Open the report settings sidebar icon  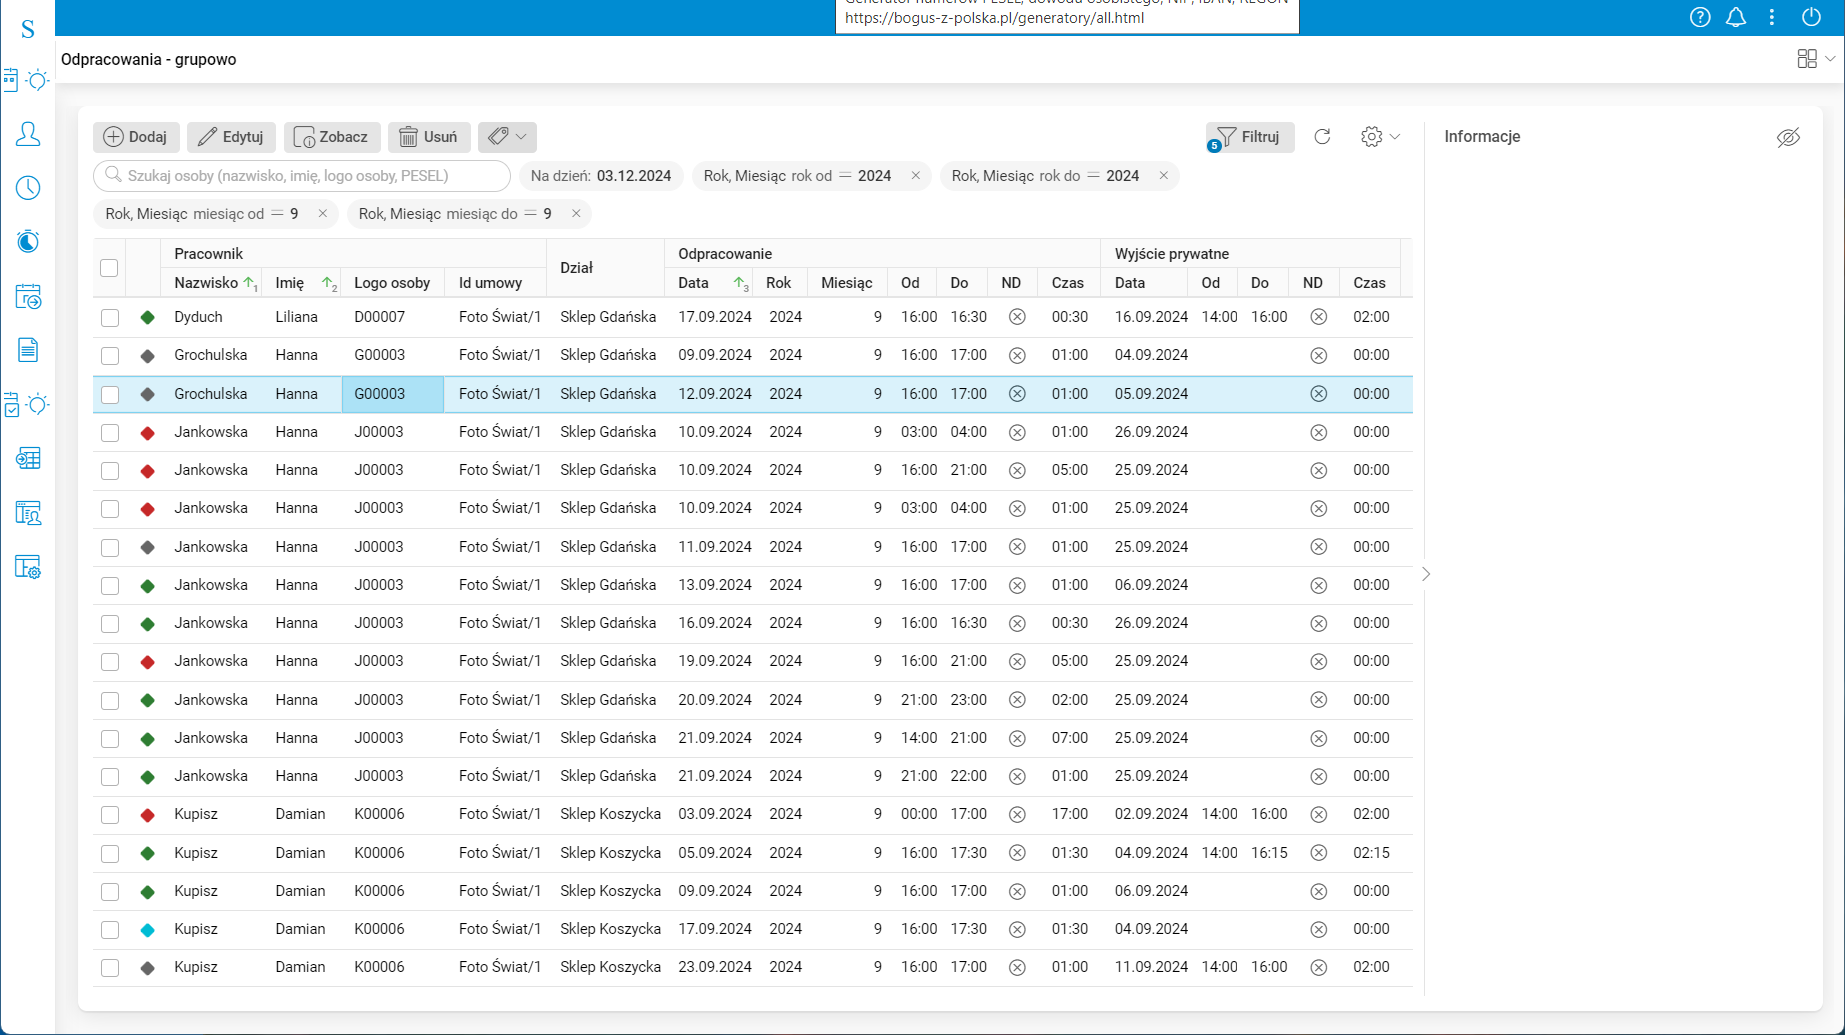point(28,567)
